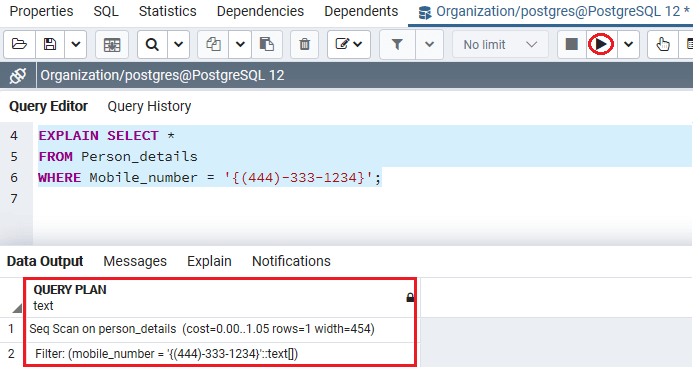Open the Dependencies tab
Viewport: 693px width, 367px height.
(x=260, y=11)
